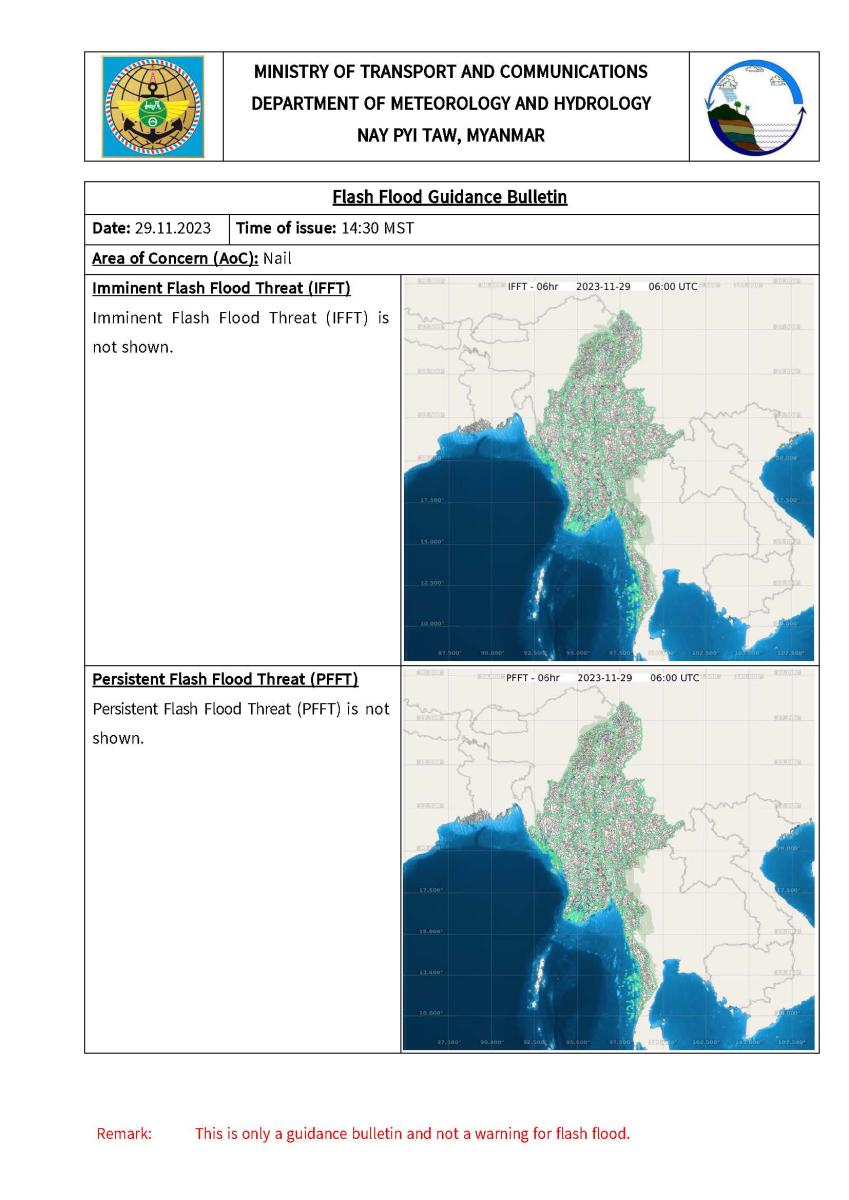Click the remark text about guidance bulletin

click(412, 1134)
